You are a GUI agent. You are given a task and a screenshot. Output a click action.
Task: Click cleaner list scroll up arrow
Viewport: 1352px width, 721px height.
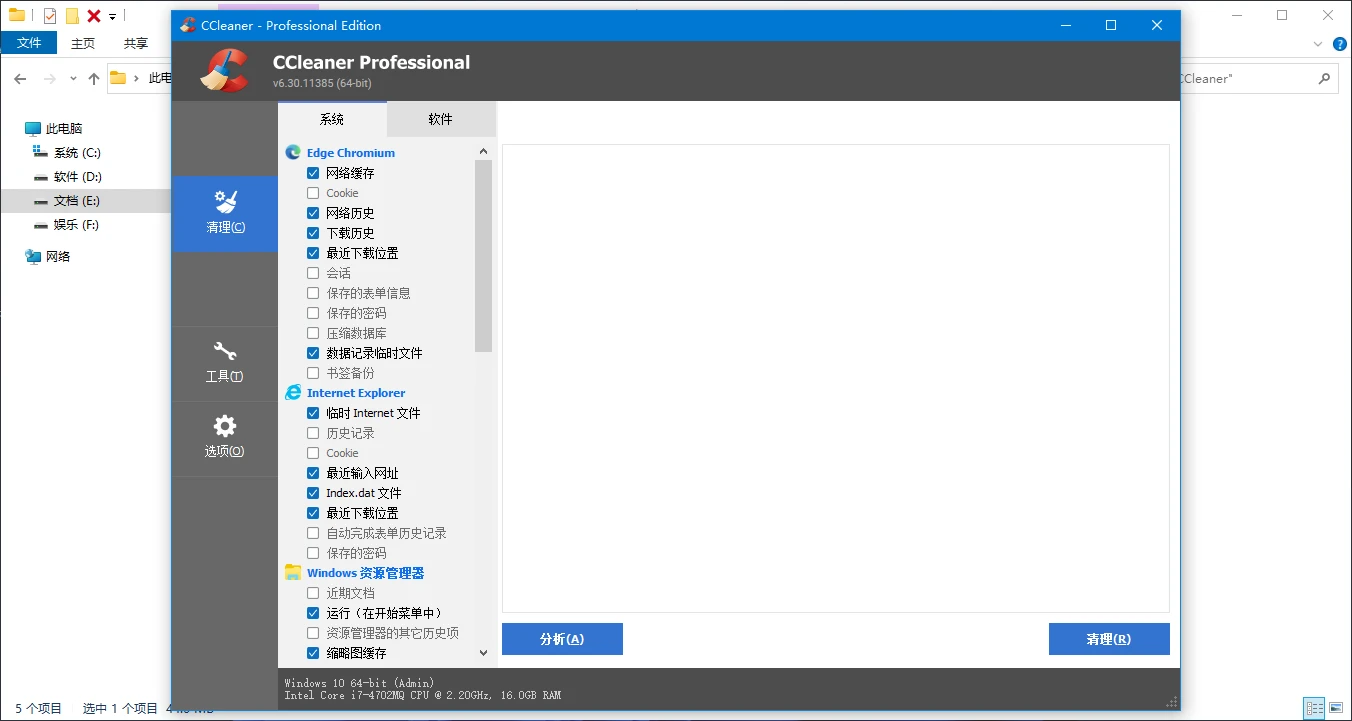(483, 152)
